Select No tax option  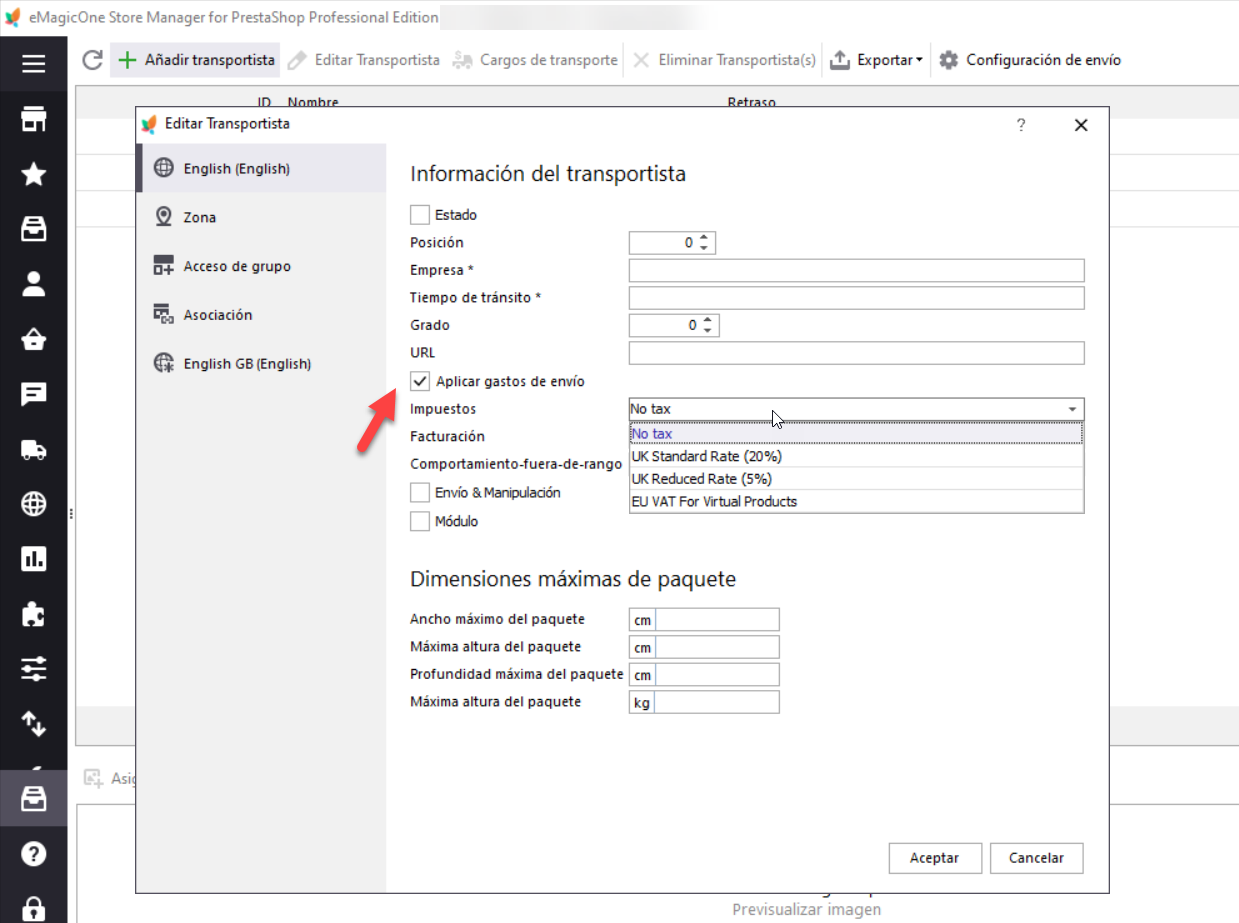(x=857, y=433)
